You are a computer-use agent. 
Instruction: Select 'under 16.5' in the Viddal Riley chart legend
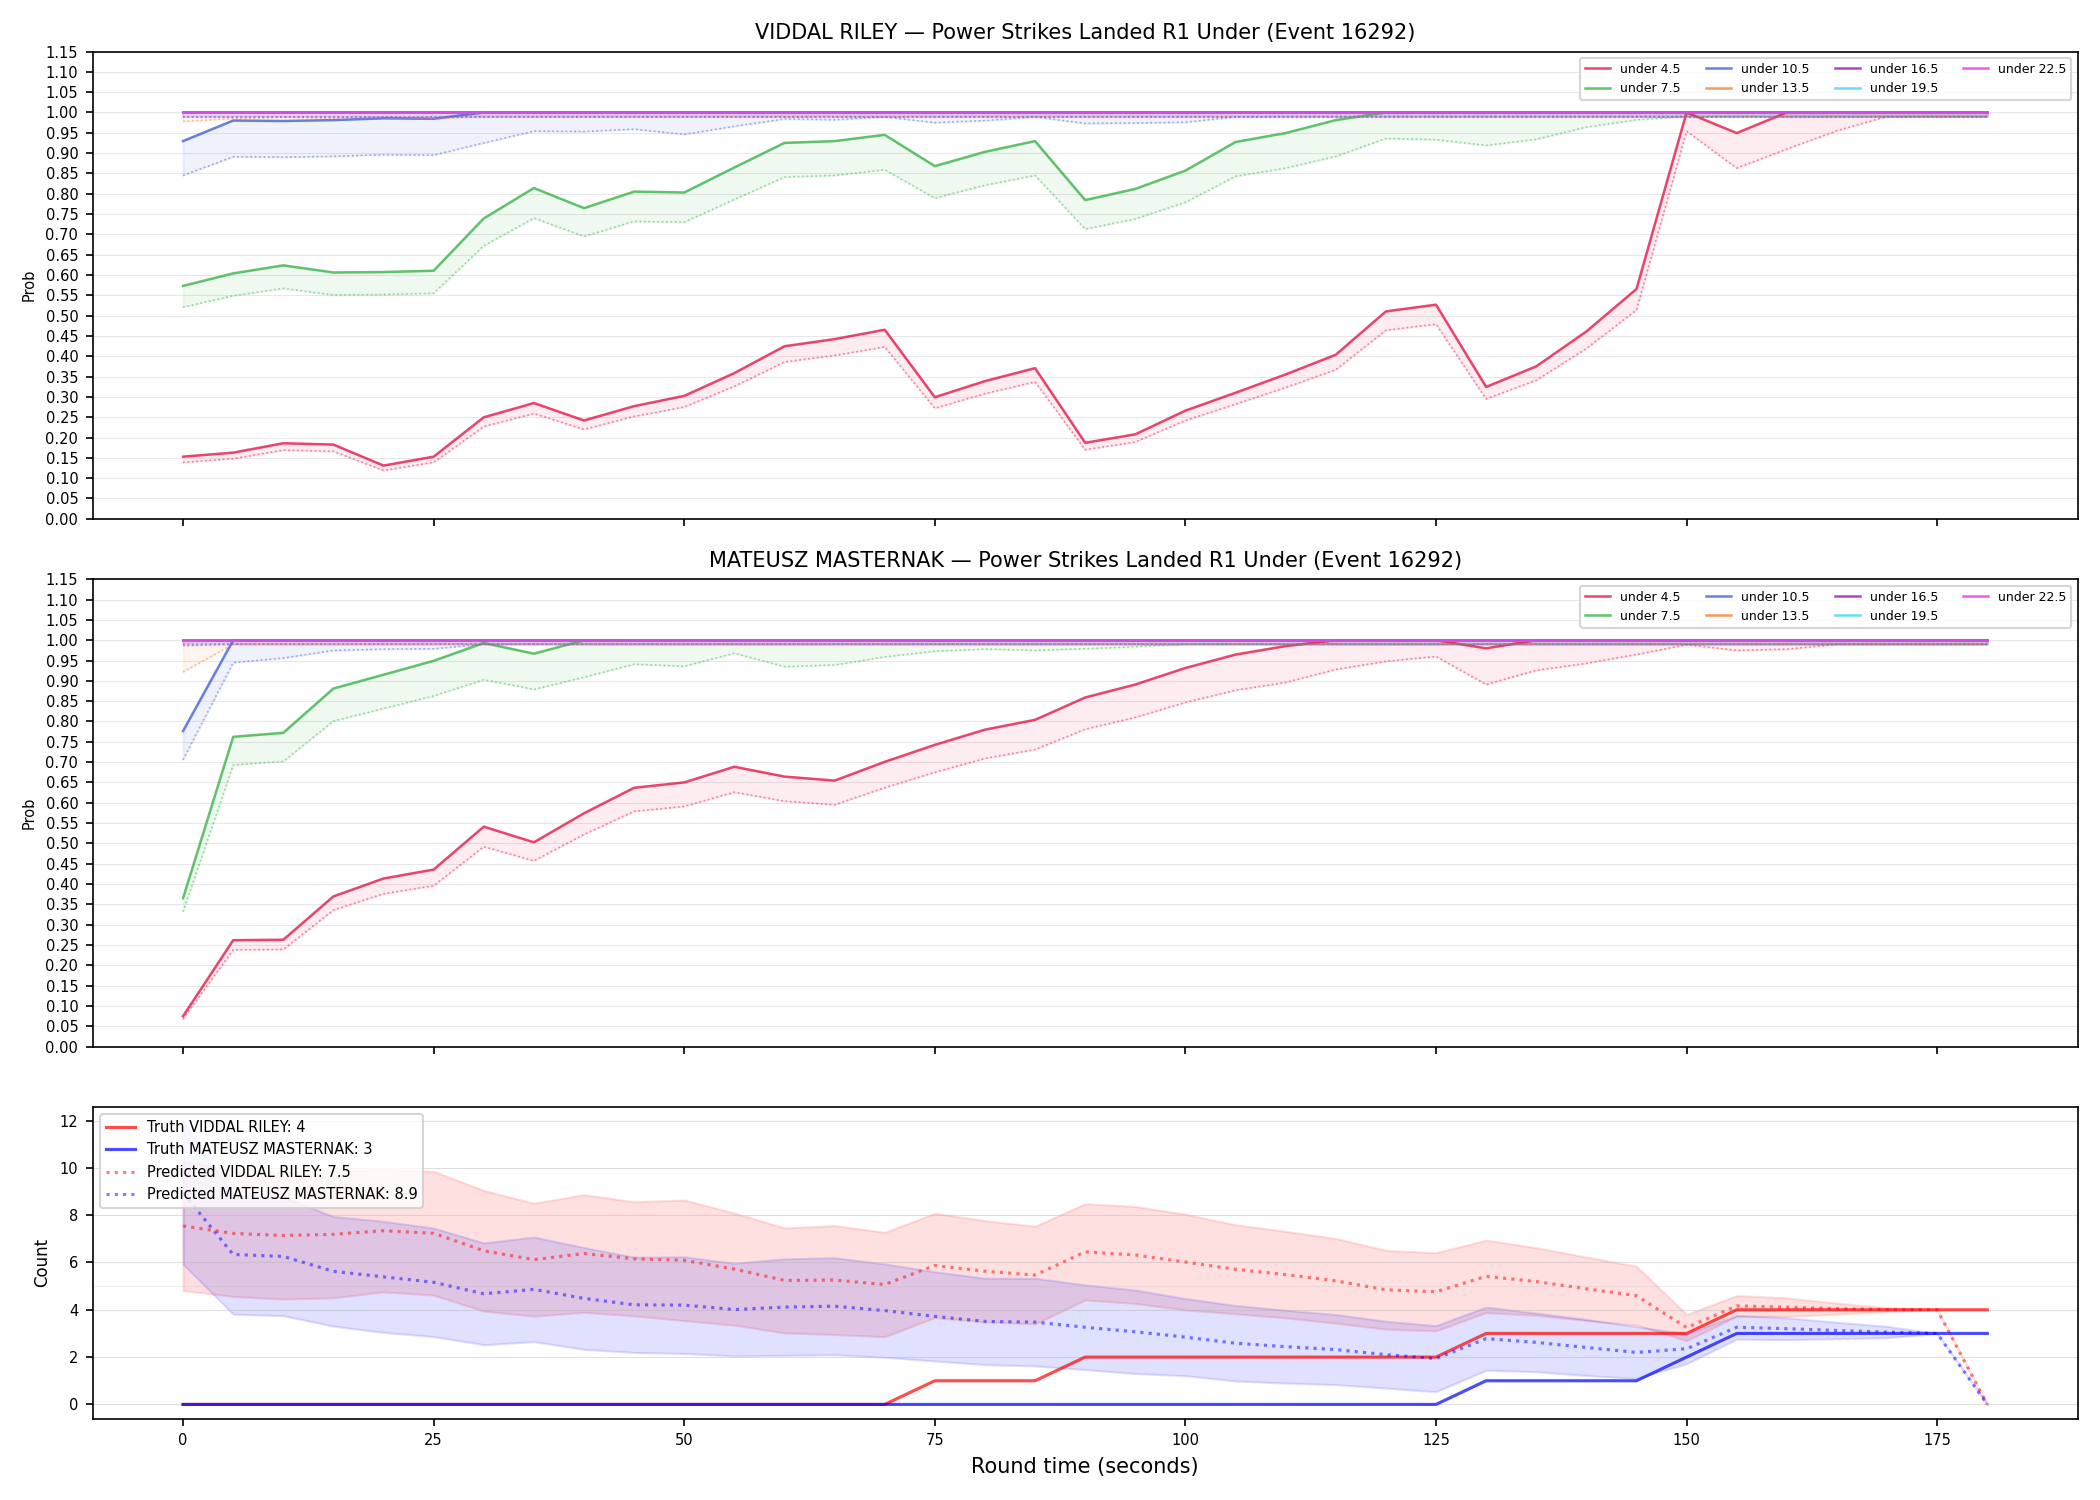click(x=1887, y=69)
